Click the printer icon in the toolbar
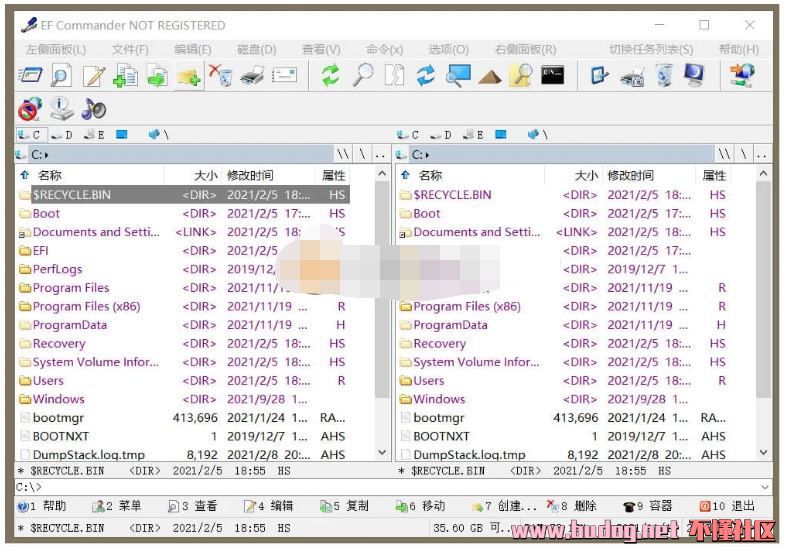The width and height of the screenshot is (785, 551). coord(253,76)
